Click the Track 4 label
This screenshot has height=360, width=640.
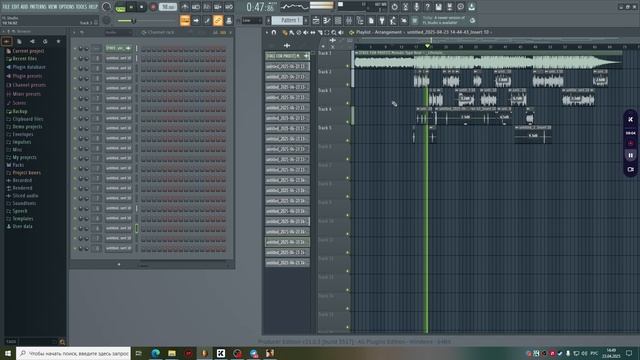tap(325, 109)
